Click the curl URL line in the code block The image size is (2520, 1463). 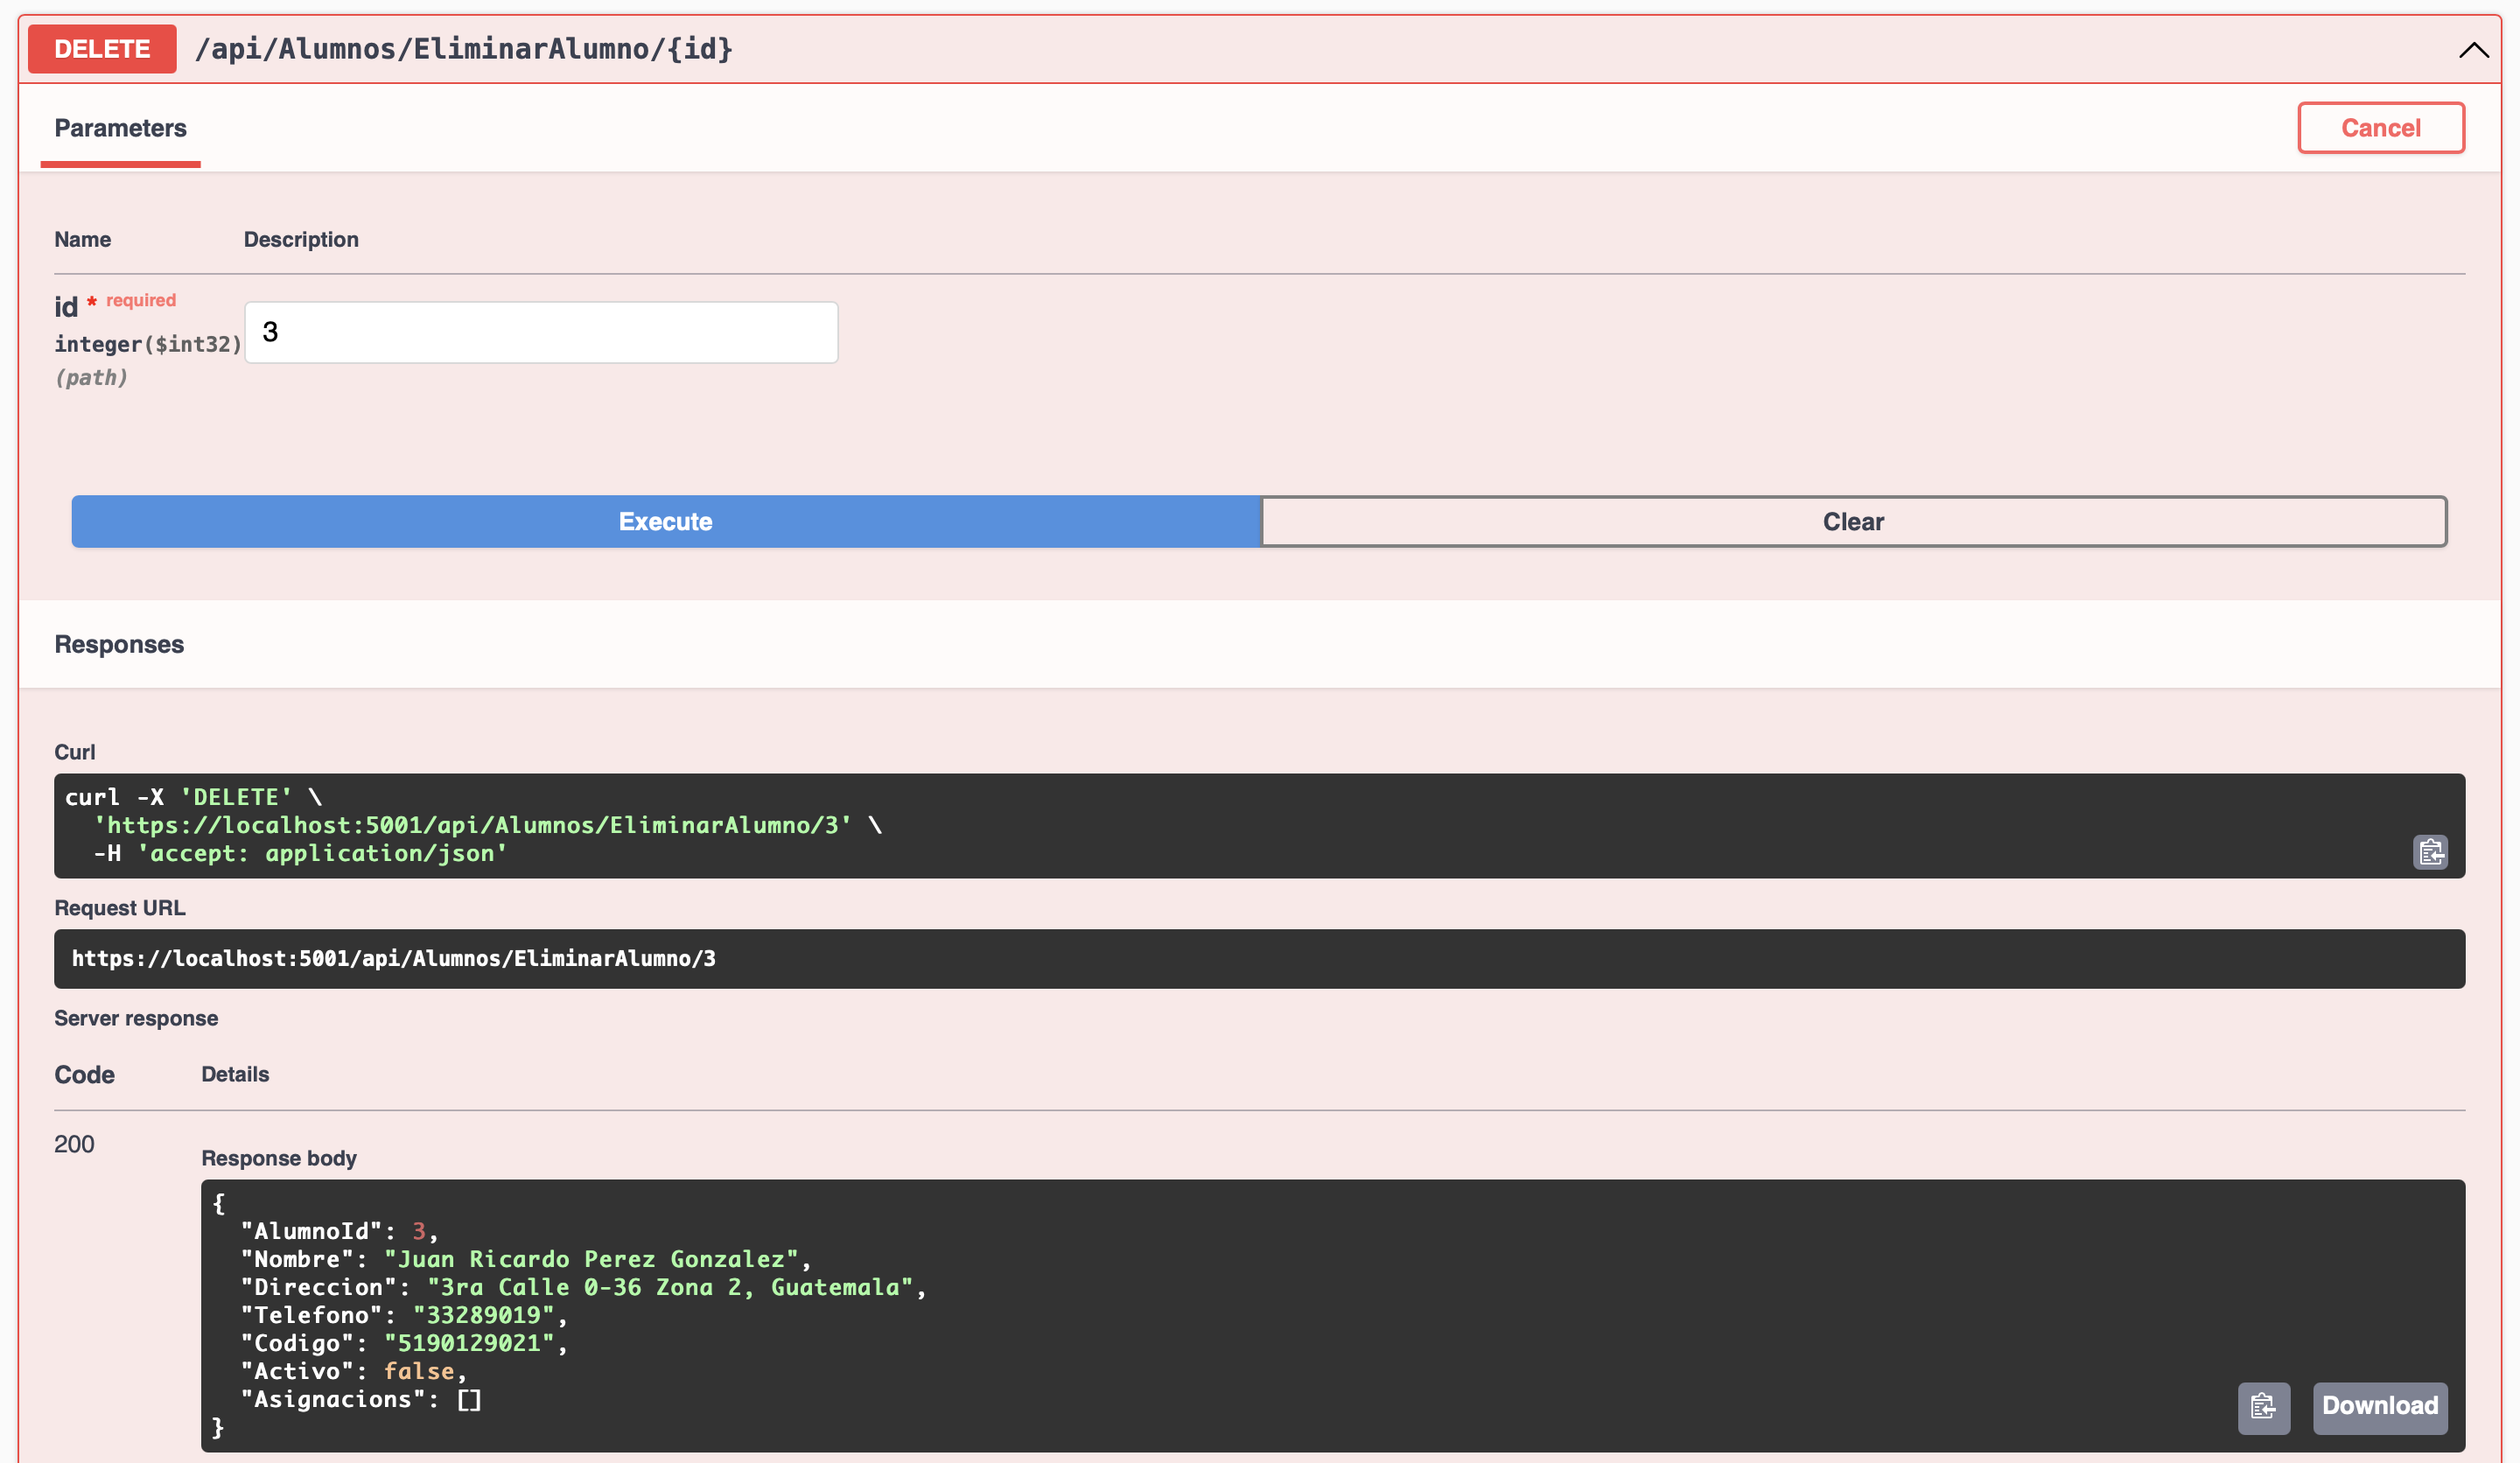click(x=487, y=825)
